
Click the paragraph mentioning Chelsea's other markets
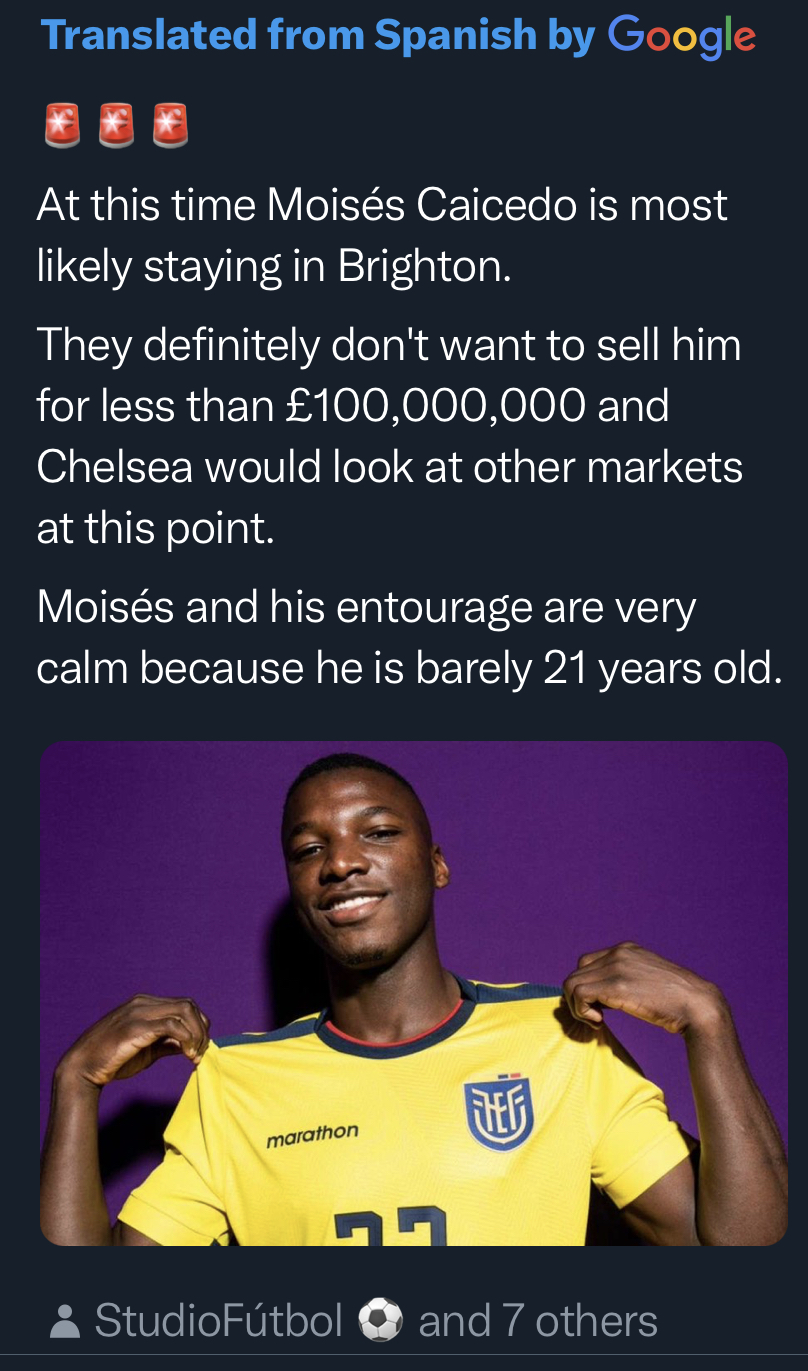point(390,437)
